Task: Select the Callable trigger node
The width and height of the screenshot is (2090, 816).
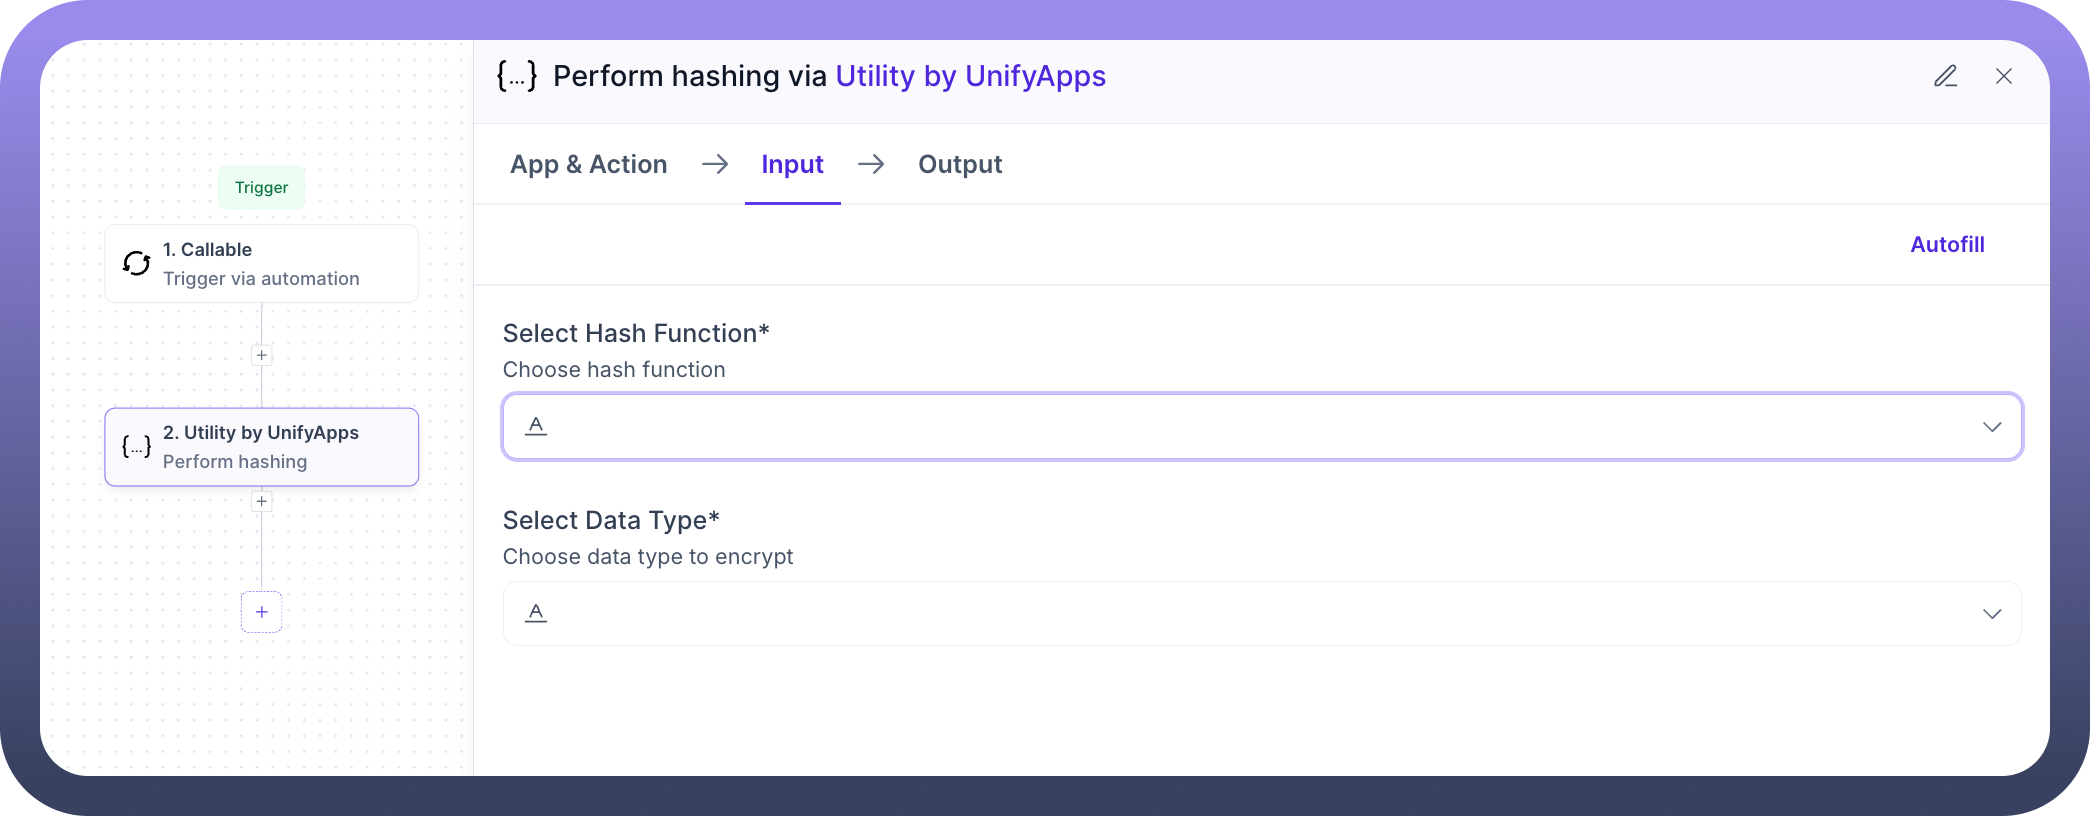Action: 261,263
